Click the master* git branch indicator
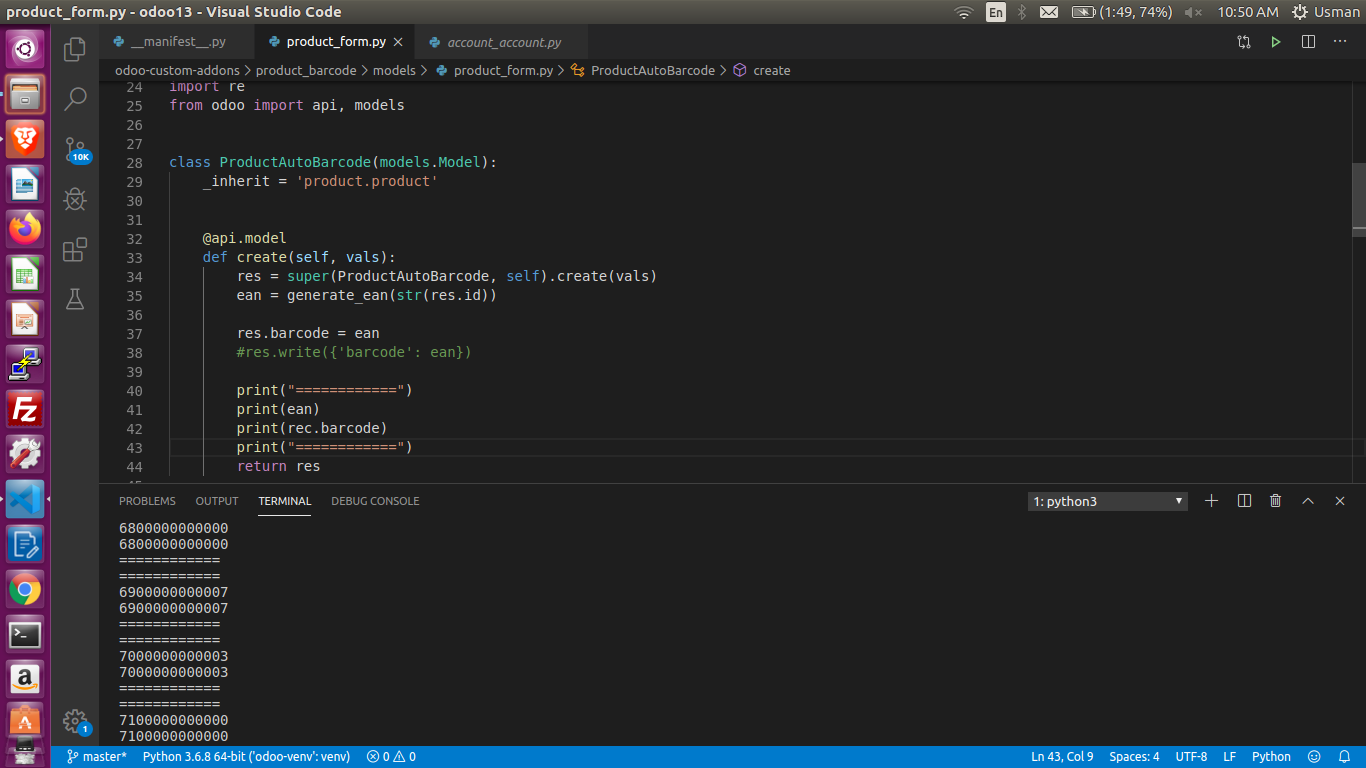The width and height of the screenshot is (1366, 768). click(x=97, y=757)
